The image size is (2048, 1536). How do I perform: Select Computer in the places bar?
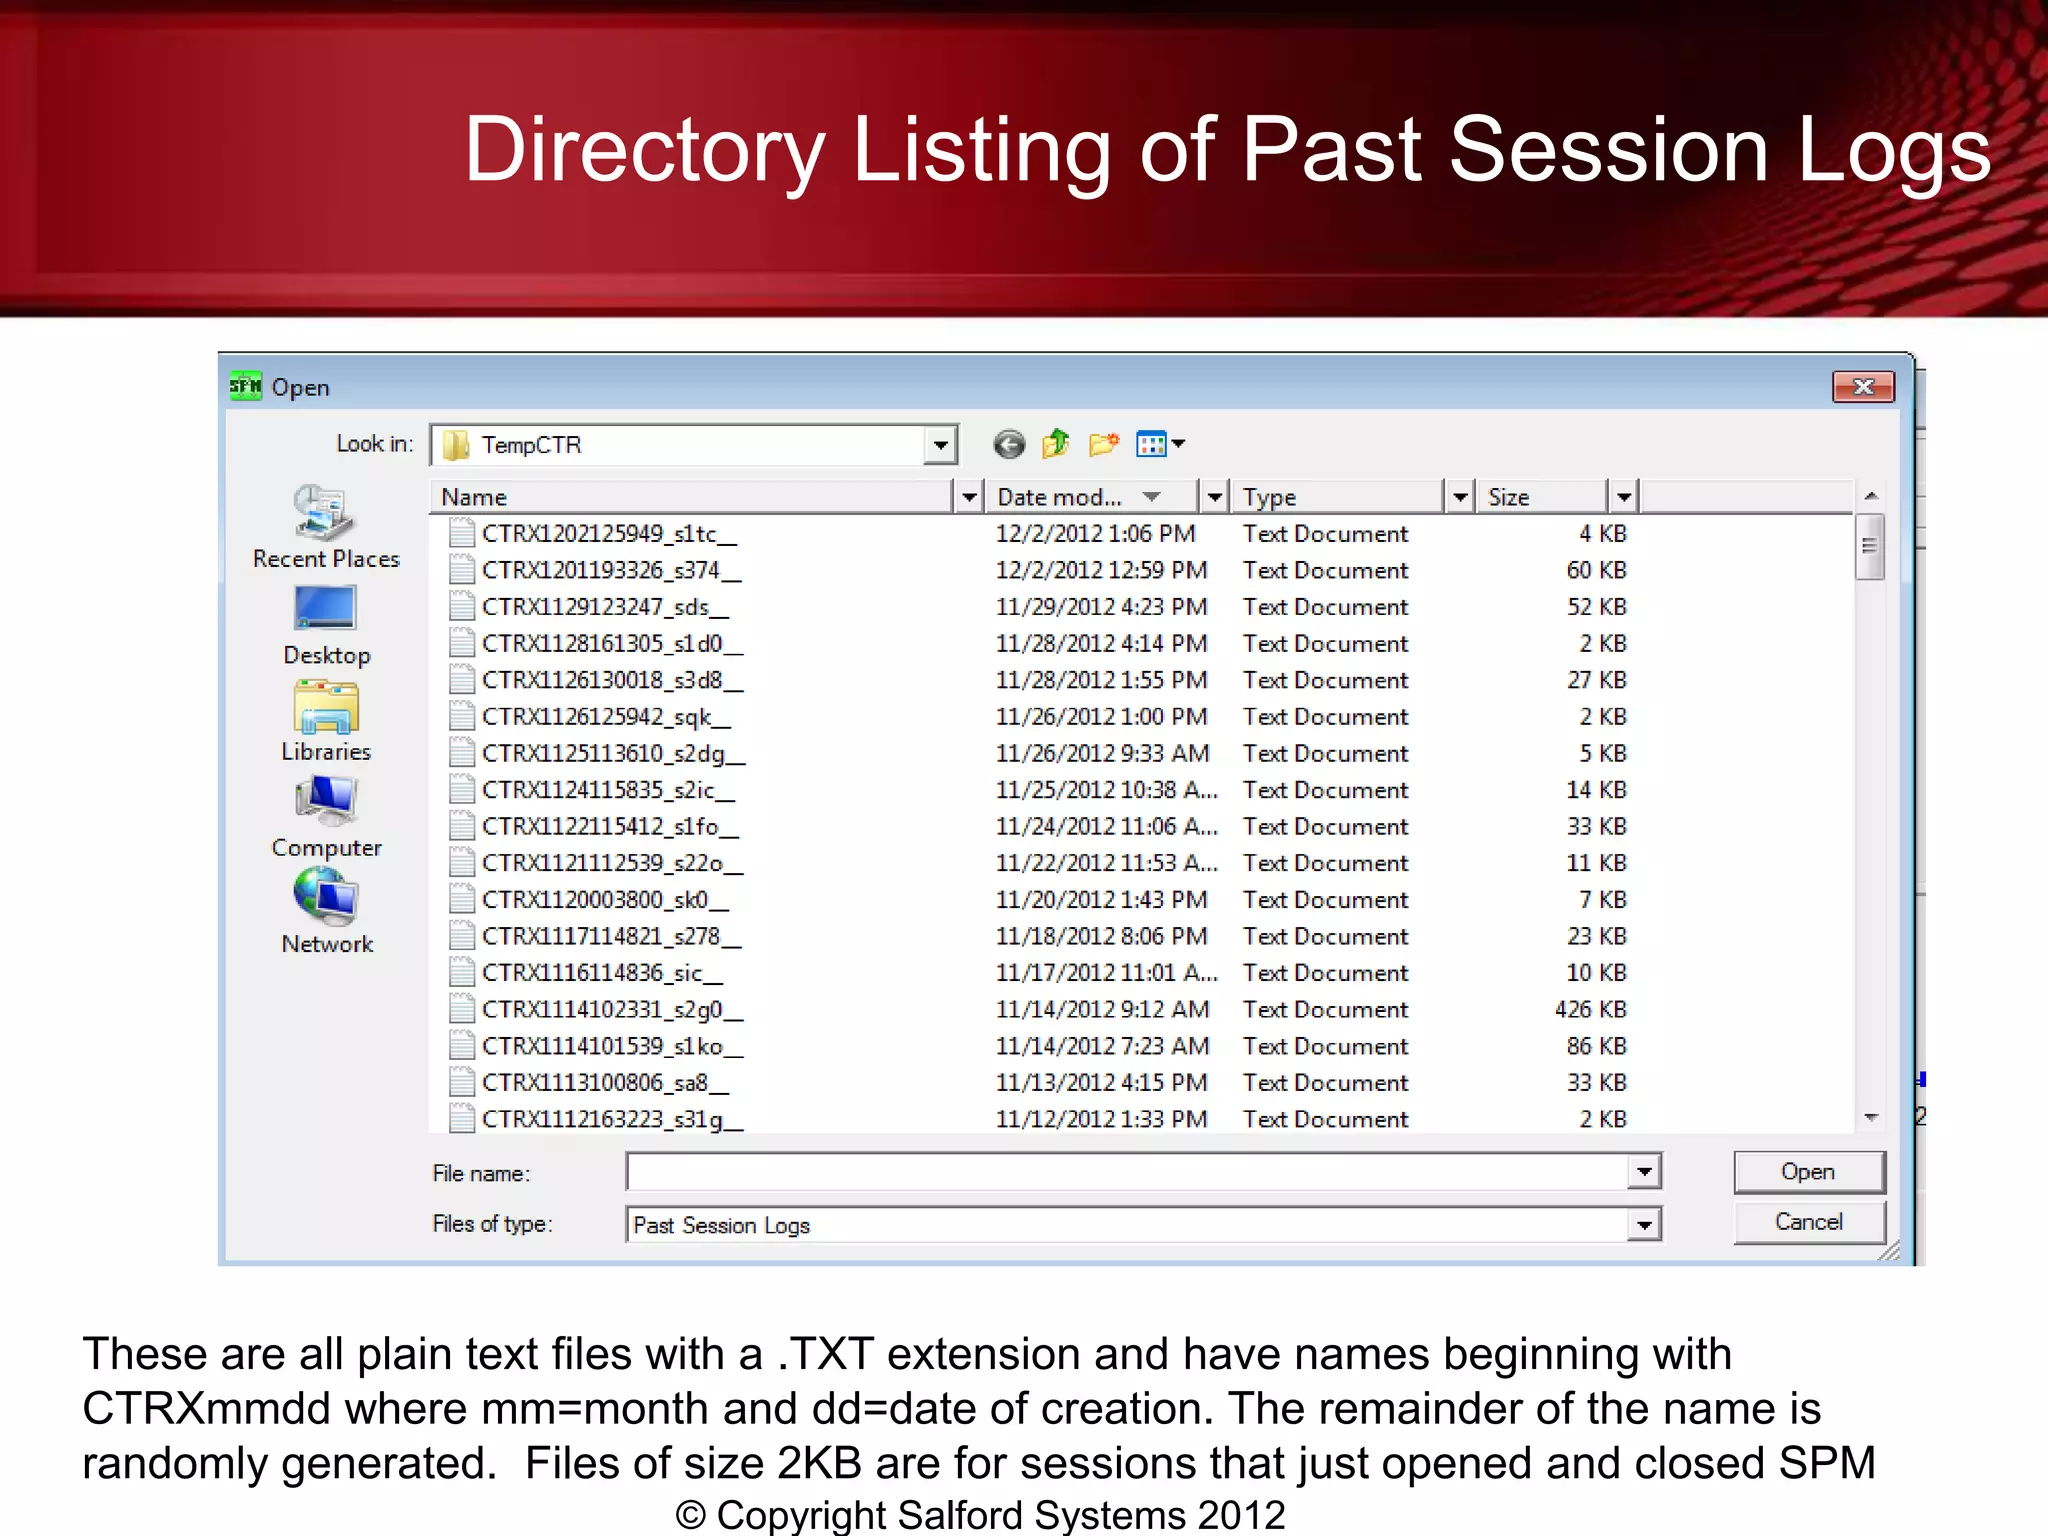[326, 818]
